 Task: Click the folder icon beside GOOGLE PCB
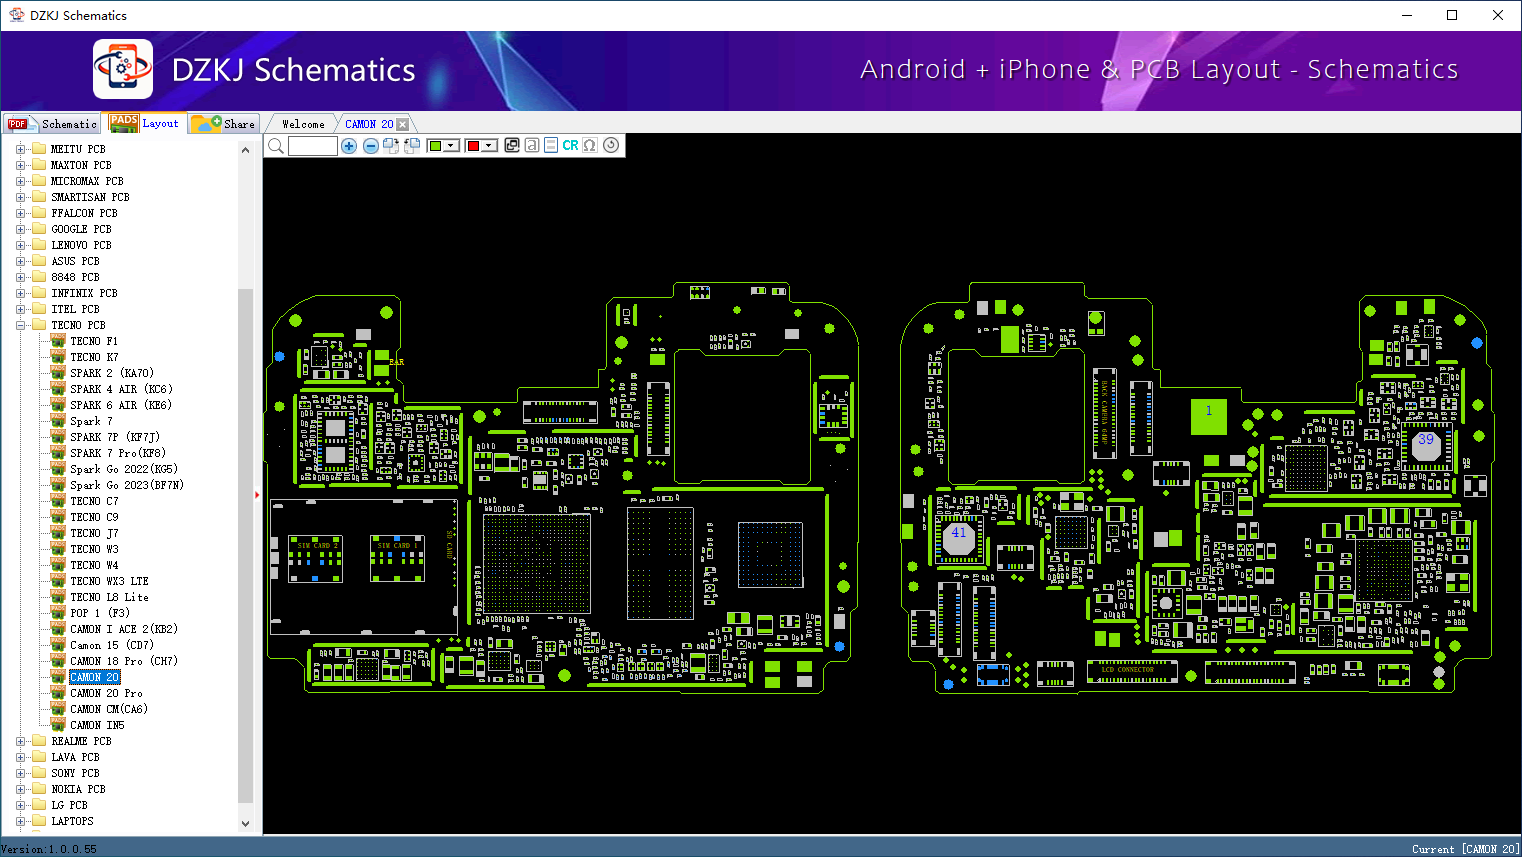pos(39,229)
